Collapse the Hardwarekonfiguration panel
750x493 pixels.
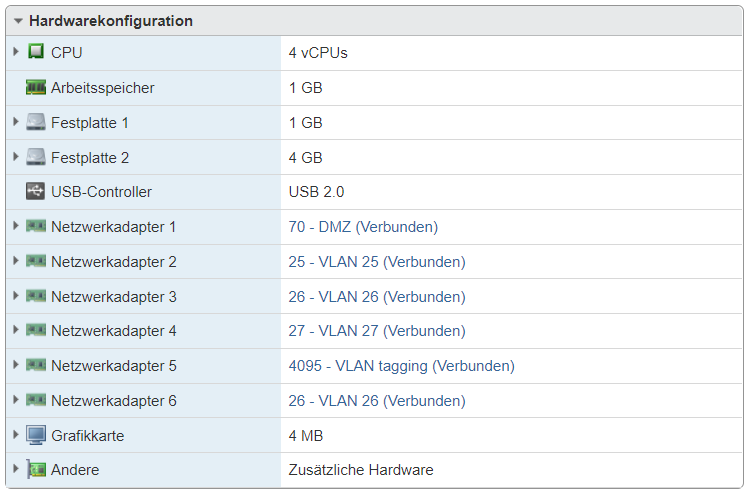[x=18, y=21]
